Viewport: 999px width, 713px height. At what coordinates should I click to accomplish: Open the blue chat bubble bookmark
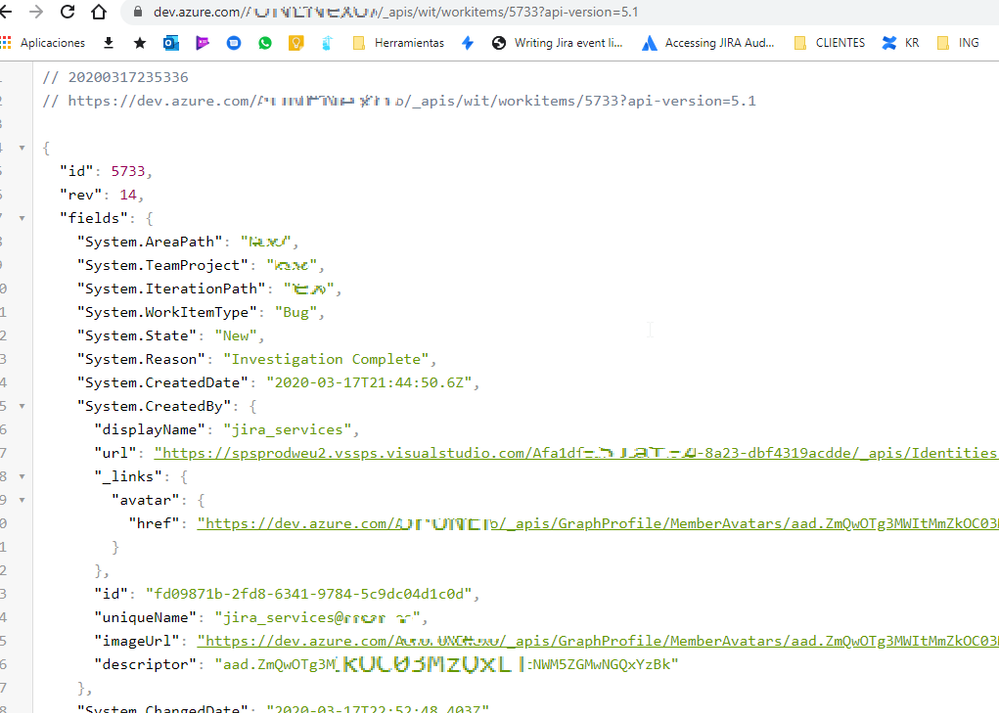point(234,43)
